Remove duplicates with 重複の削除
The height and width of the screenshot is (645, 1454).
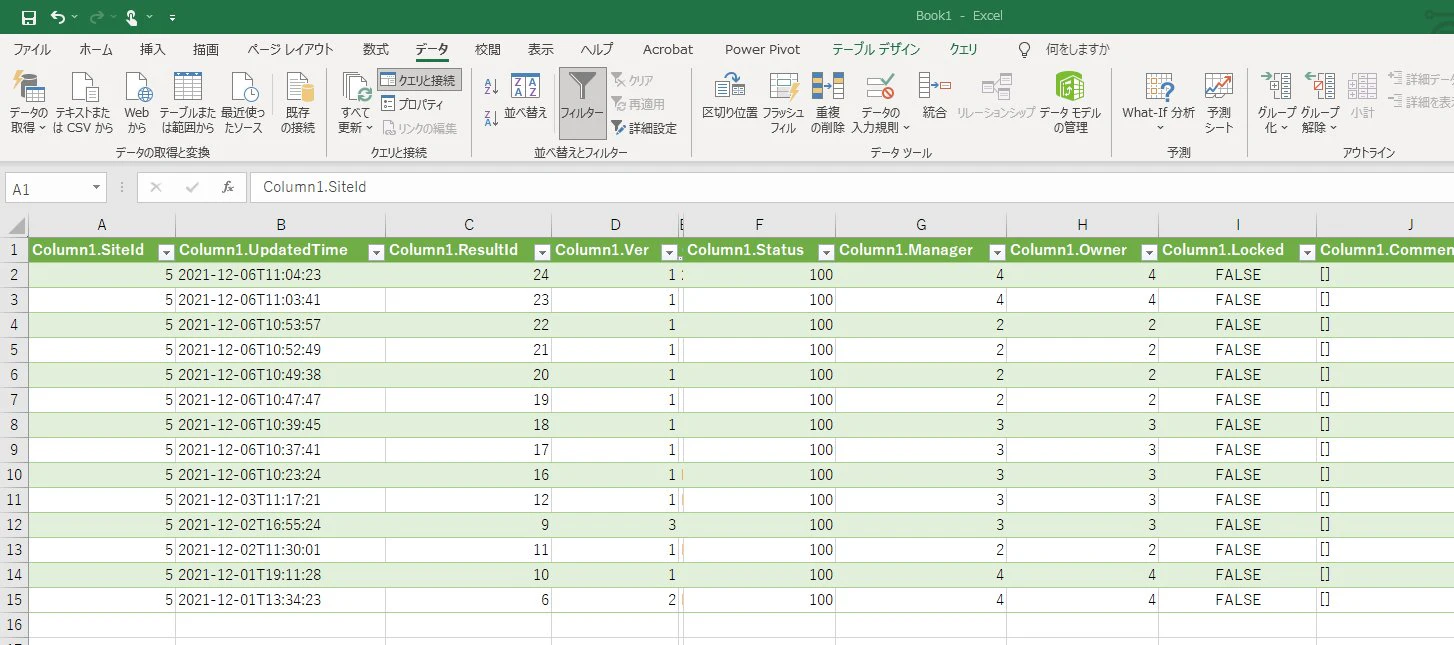829,103
